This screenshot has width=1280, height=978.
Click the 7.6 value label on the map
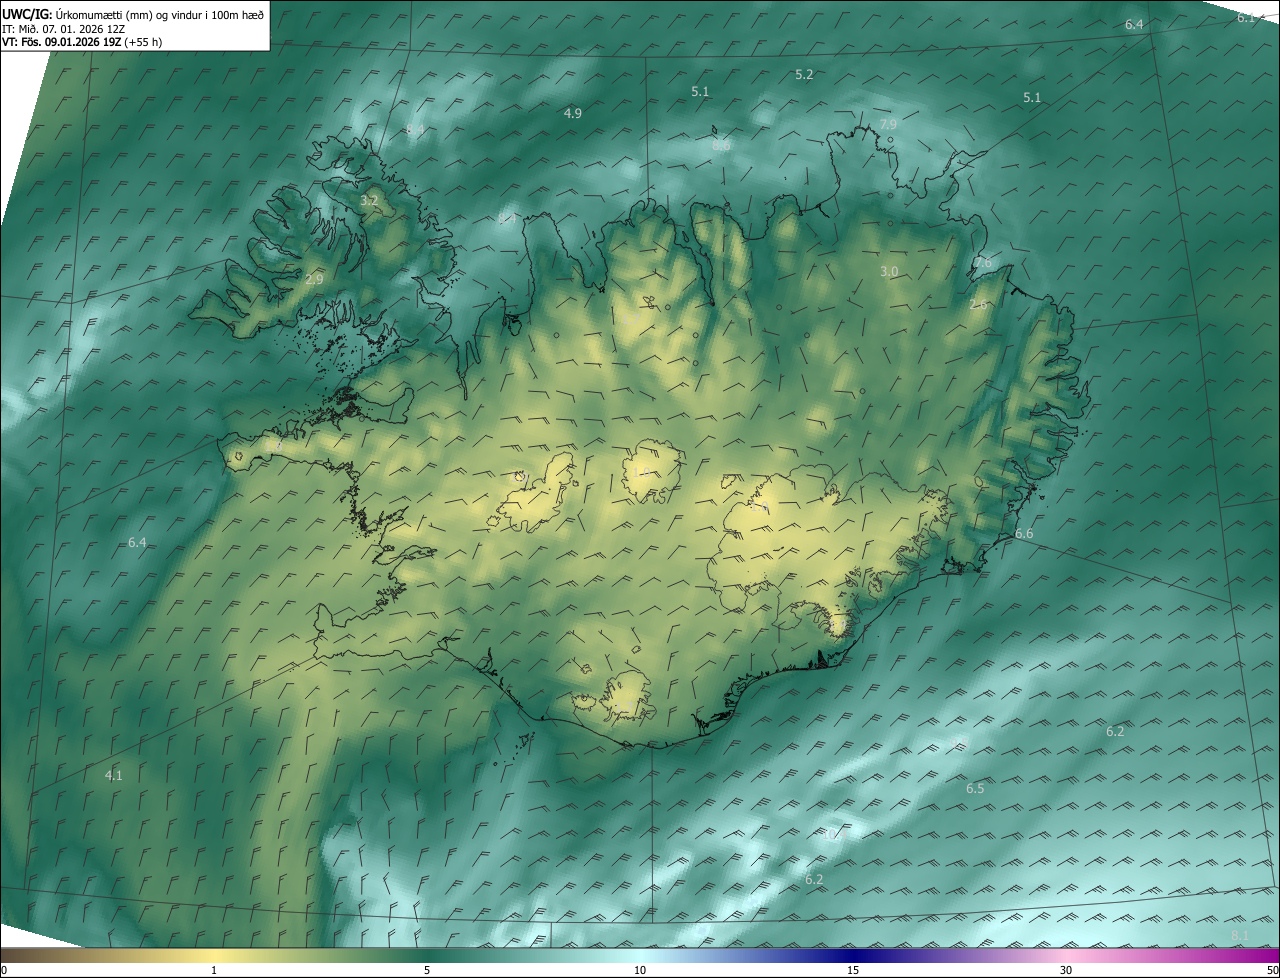coord(983,263)
